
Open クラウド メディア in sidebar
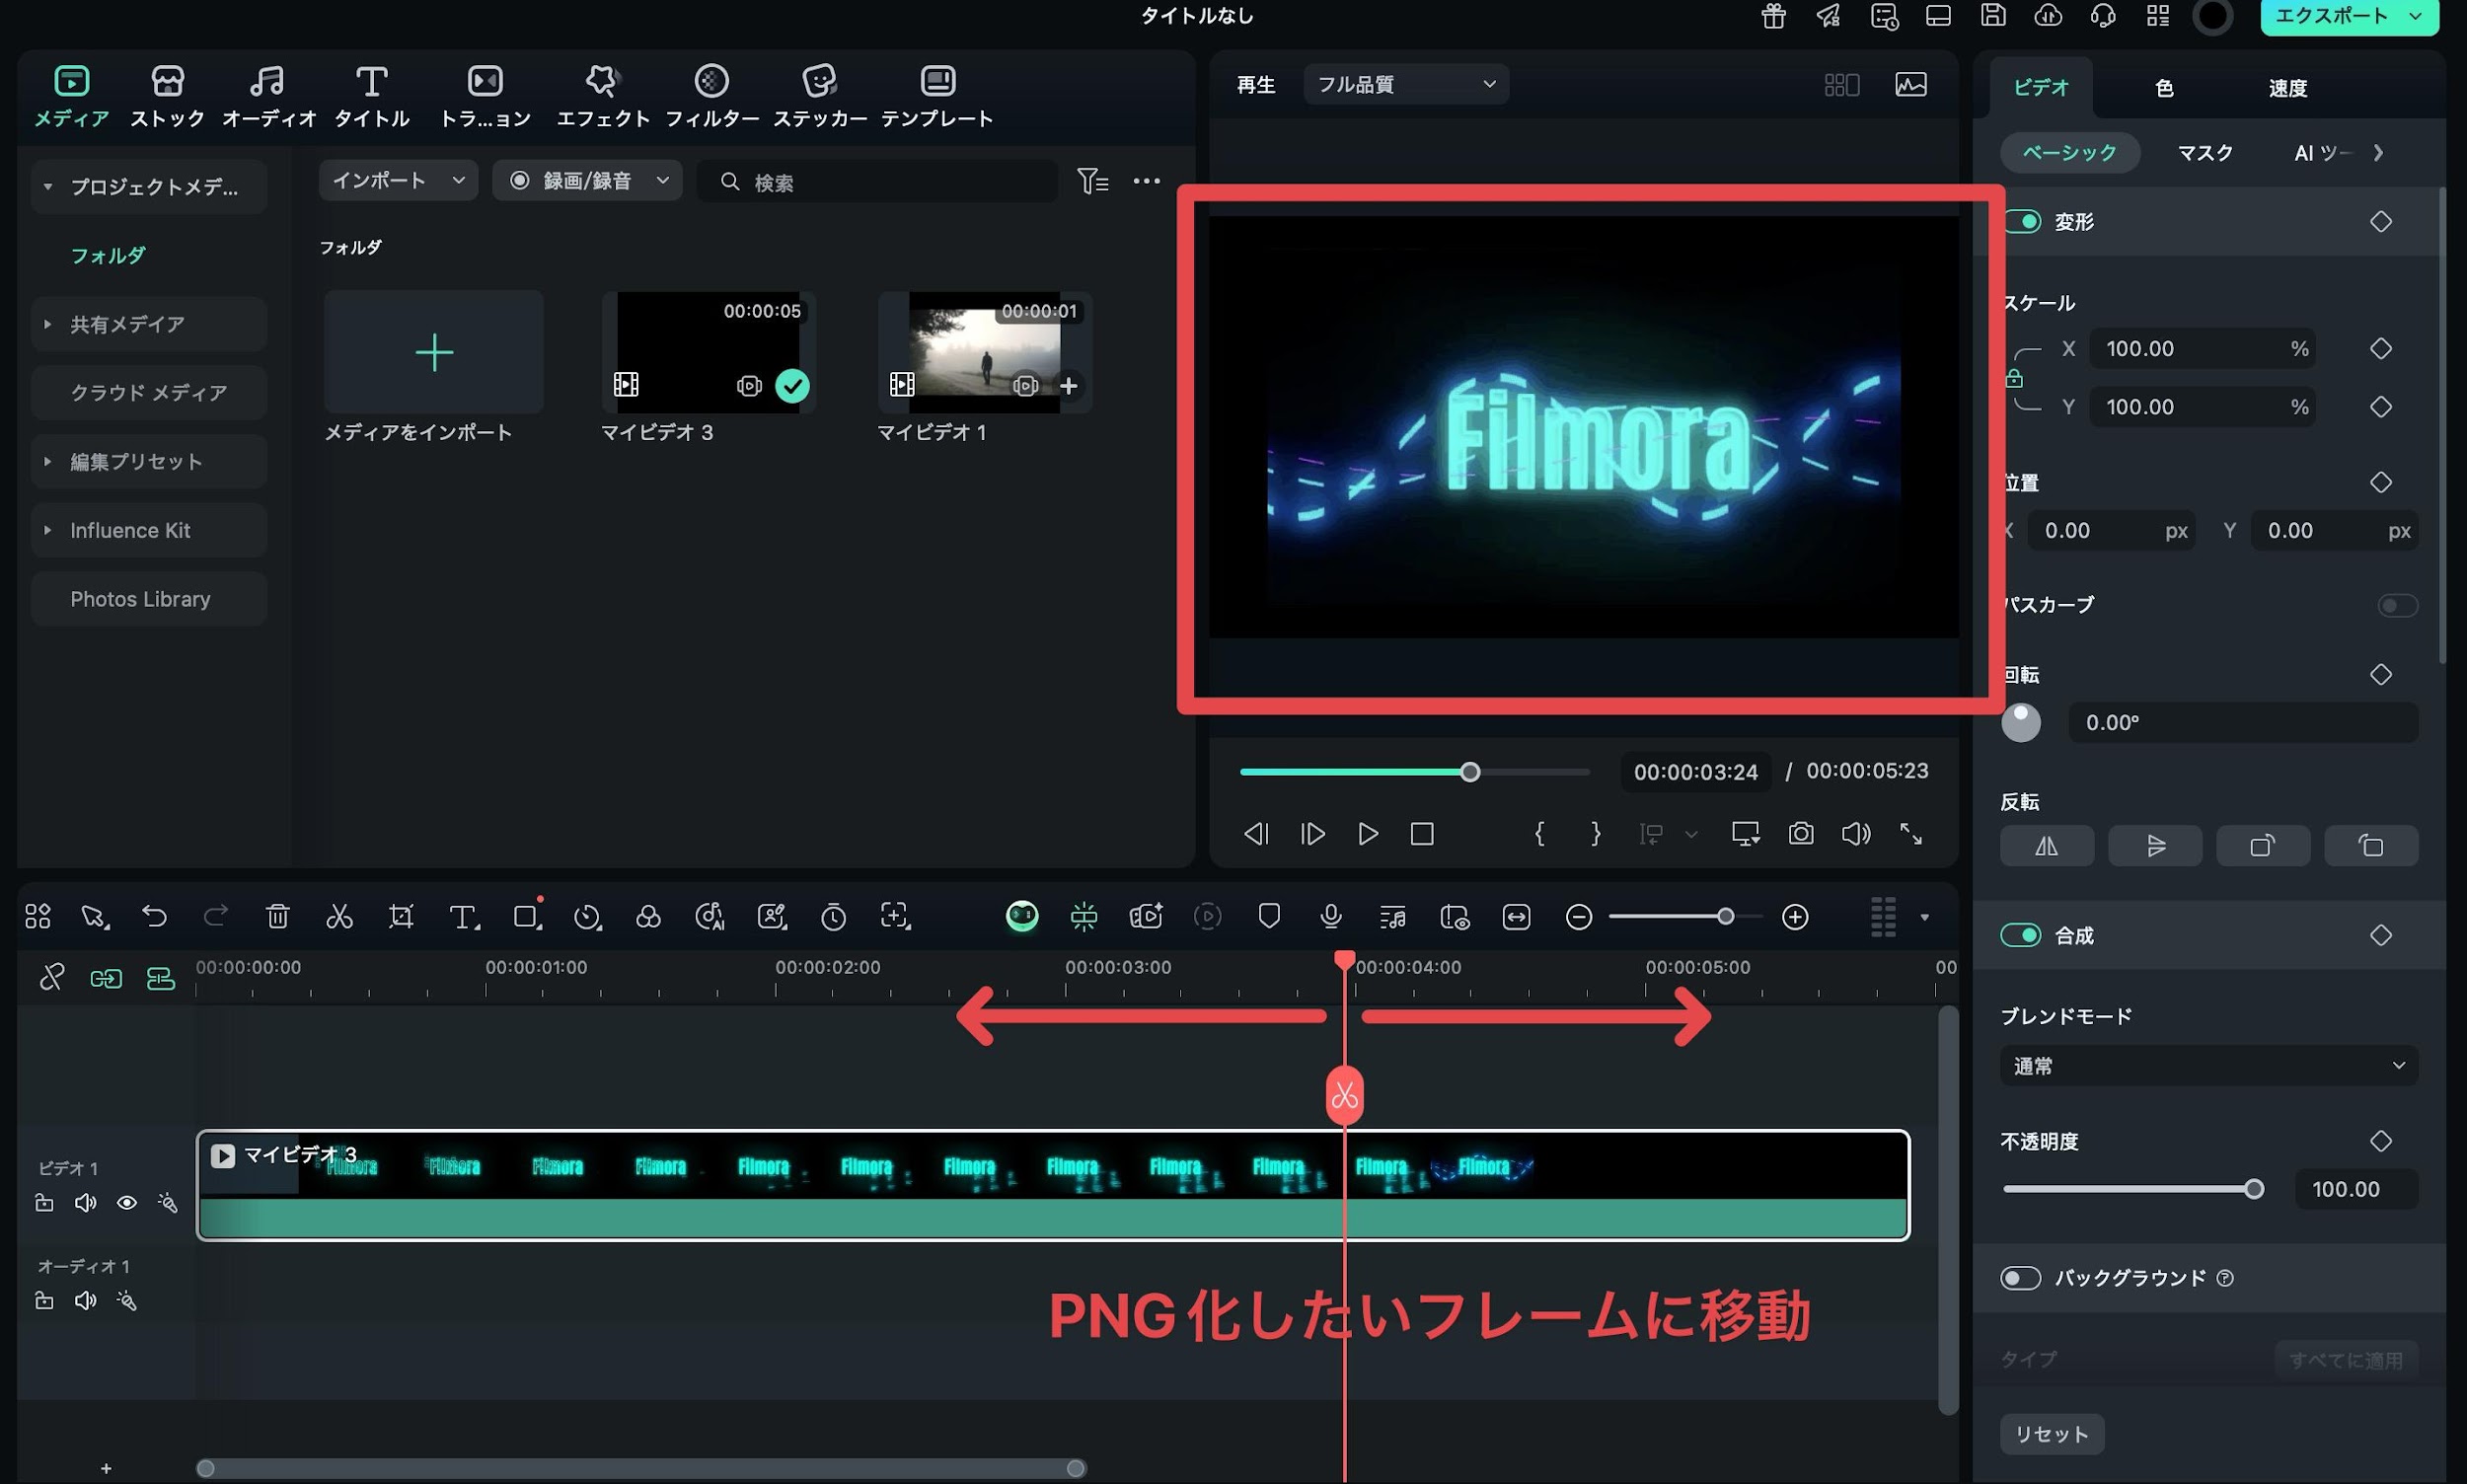(x=149, y=392)
